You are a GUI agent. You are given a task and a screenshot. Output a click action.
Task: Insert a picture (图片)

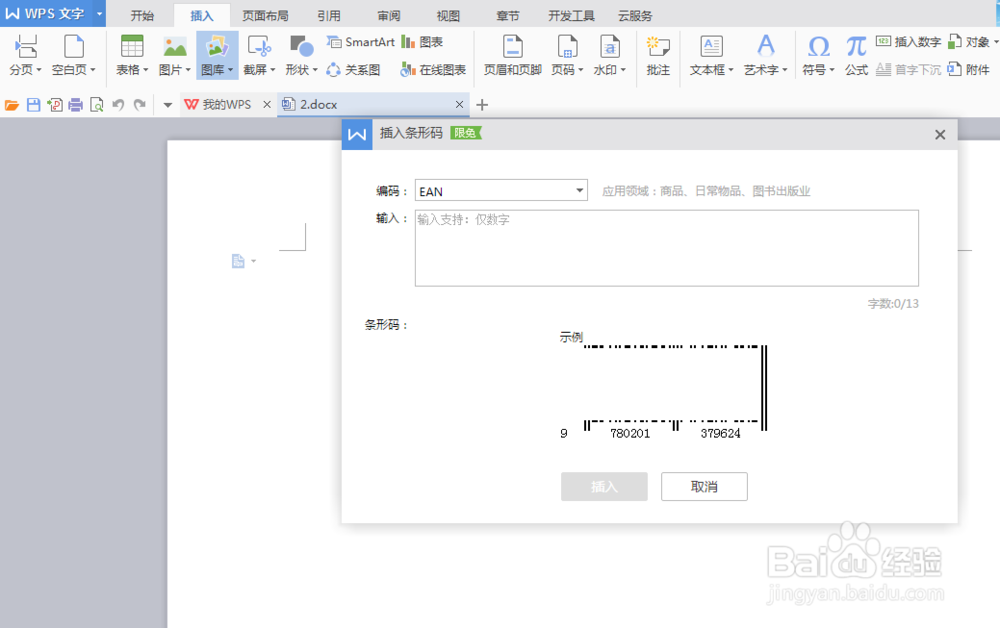pos(174,55)
